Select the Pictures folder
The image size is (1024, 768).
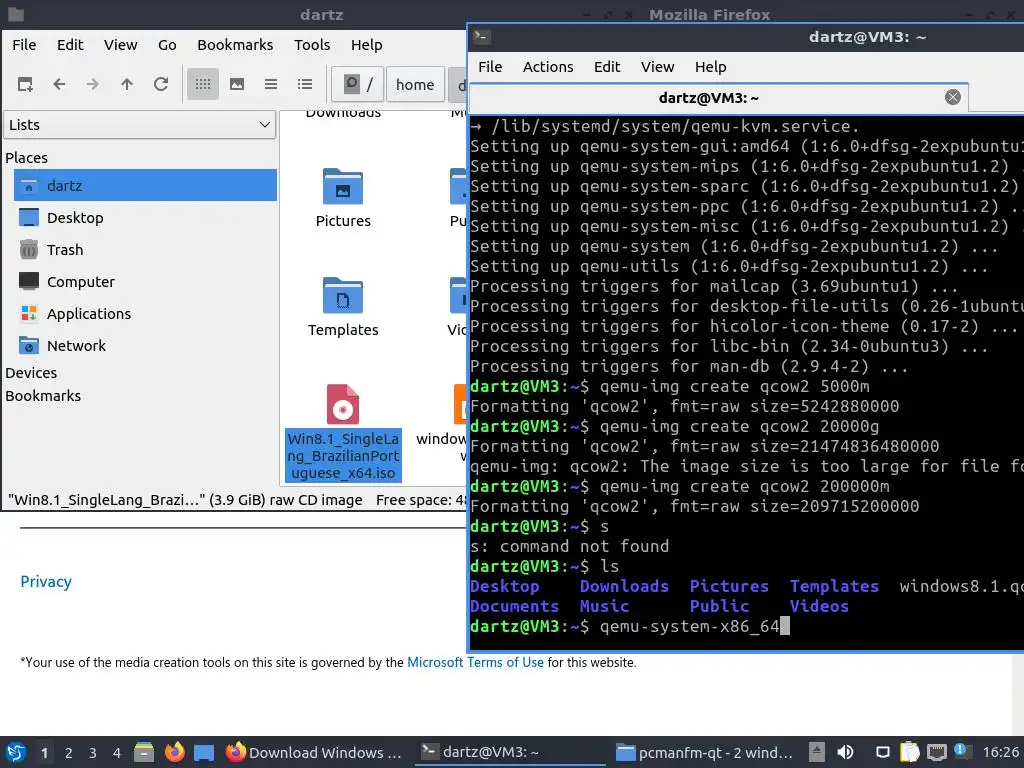point(343,199)
